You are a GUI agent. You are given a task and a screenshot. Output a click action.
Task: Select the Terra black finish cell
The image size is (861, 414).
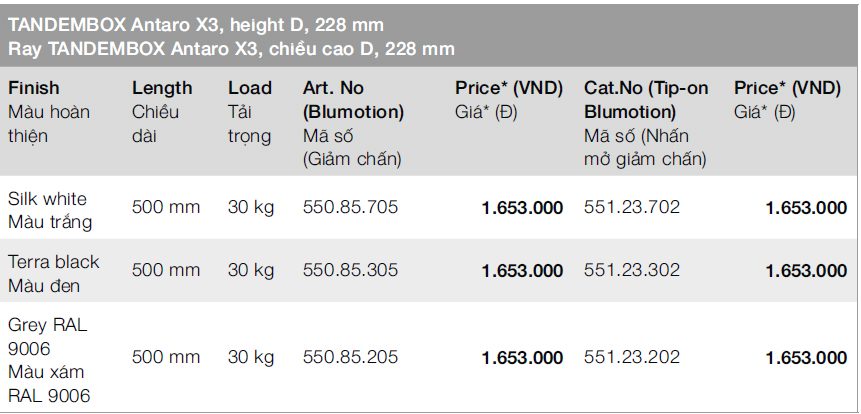pos(54,273)
